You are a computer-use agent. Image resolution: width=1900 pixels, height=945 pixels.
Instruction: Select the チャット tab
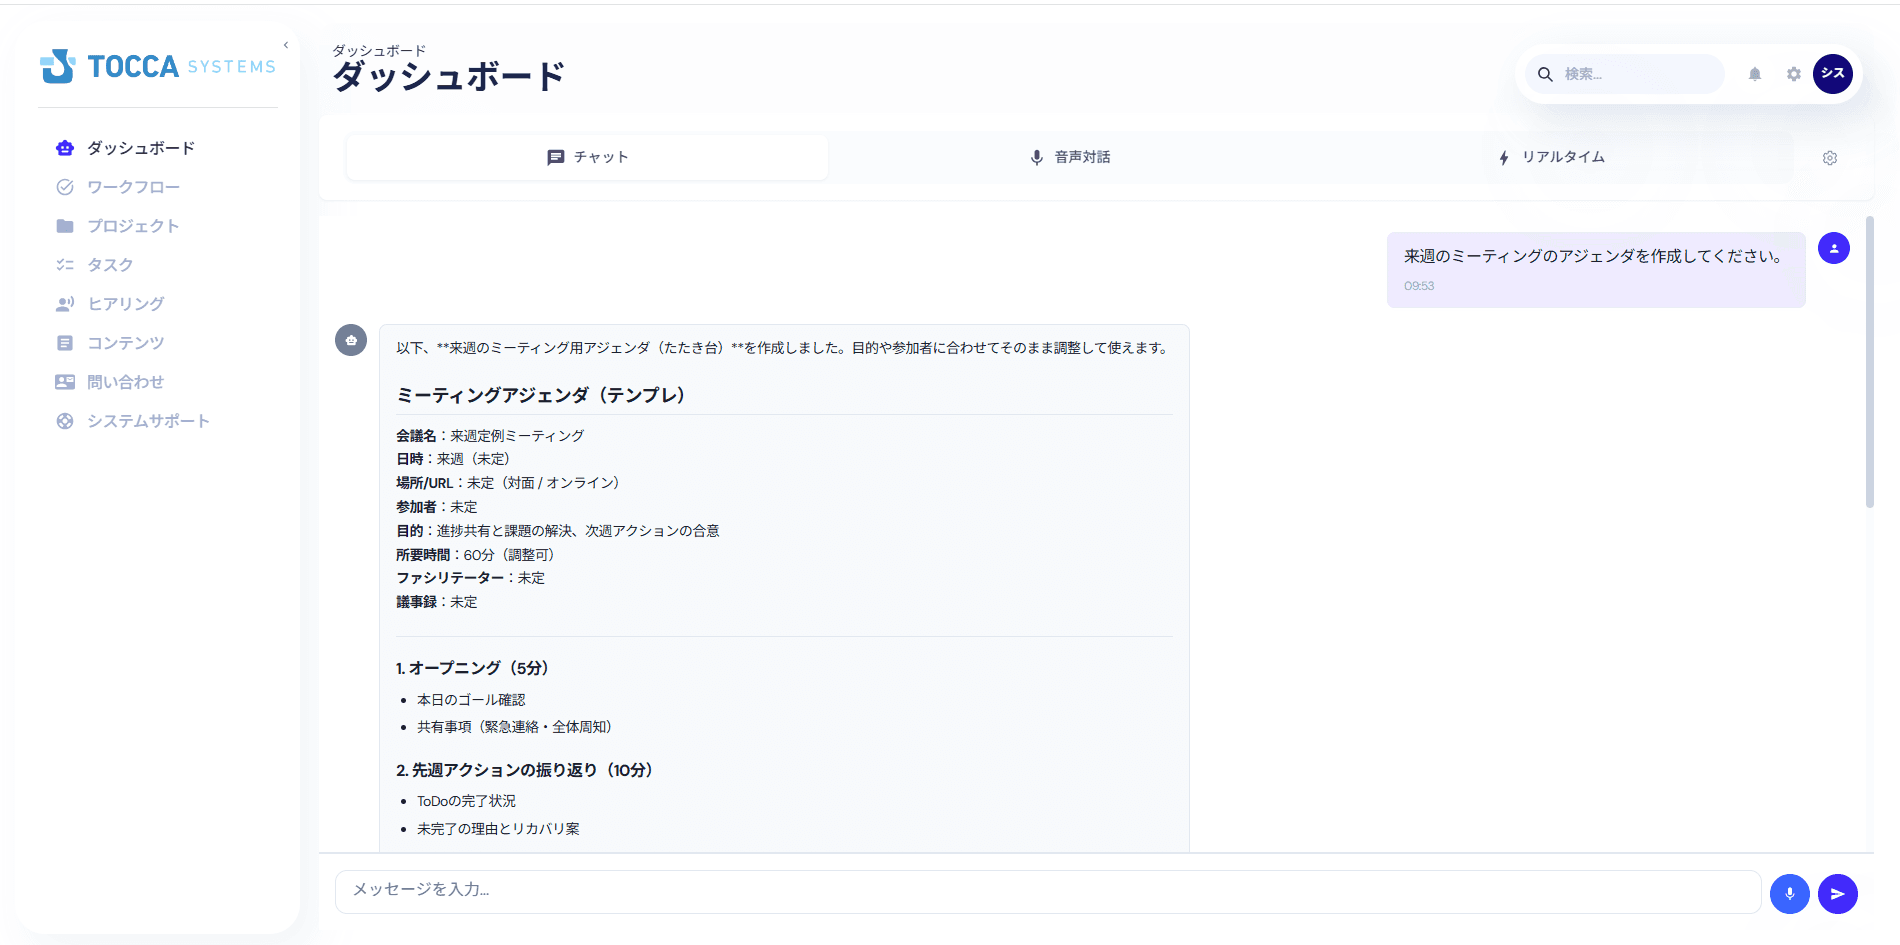click(587, 157)
